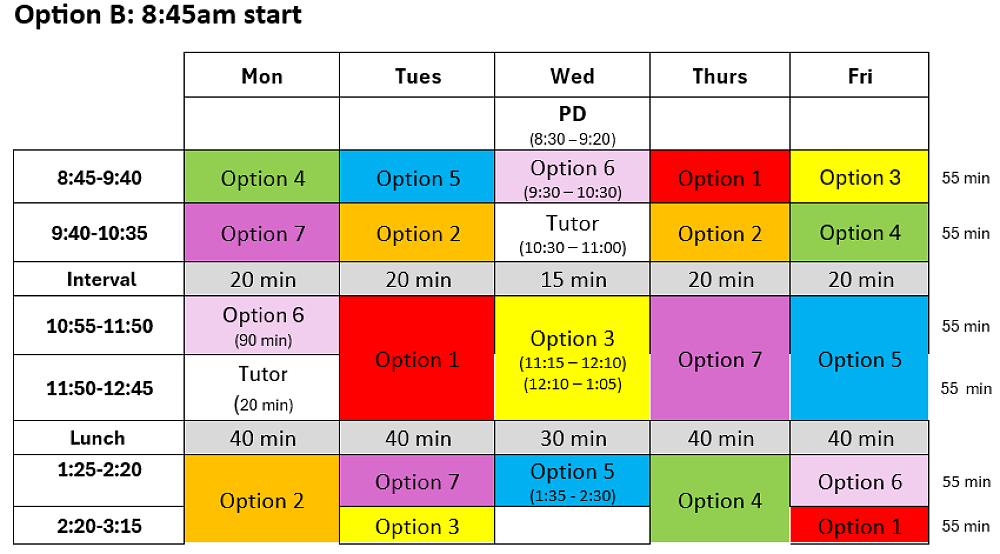This screenshot has height=554, width=1000.
Task: Click Friday's pink Option 6 cell
Action: [x=859, y=481]
